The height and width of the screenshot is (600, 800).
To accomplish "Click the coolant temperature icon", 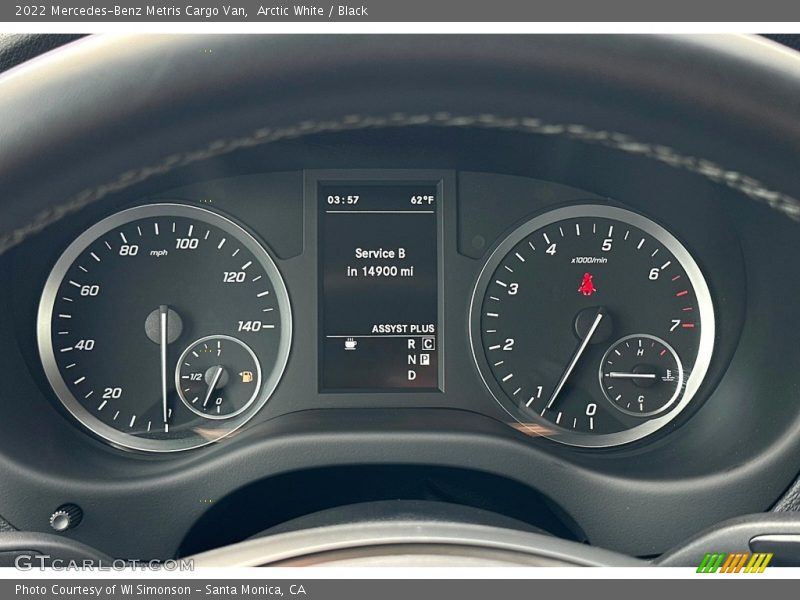I will pyautogui.click(x=667, y=376).
